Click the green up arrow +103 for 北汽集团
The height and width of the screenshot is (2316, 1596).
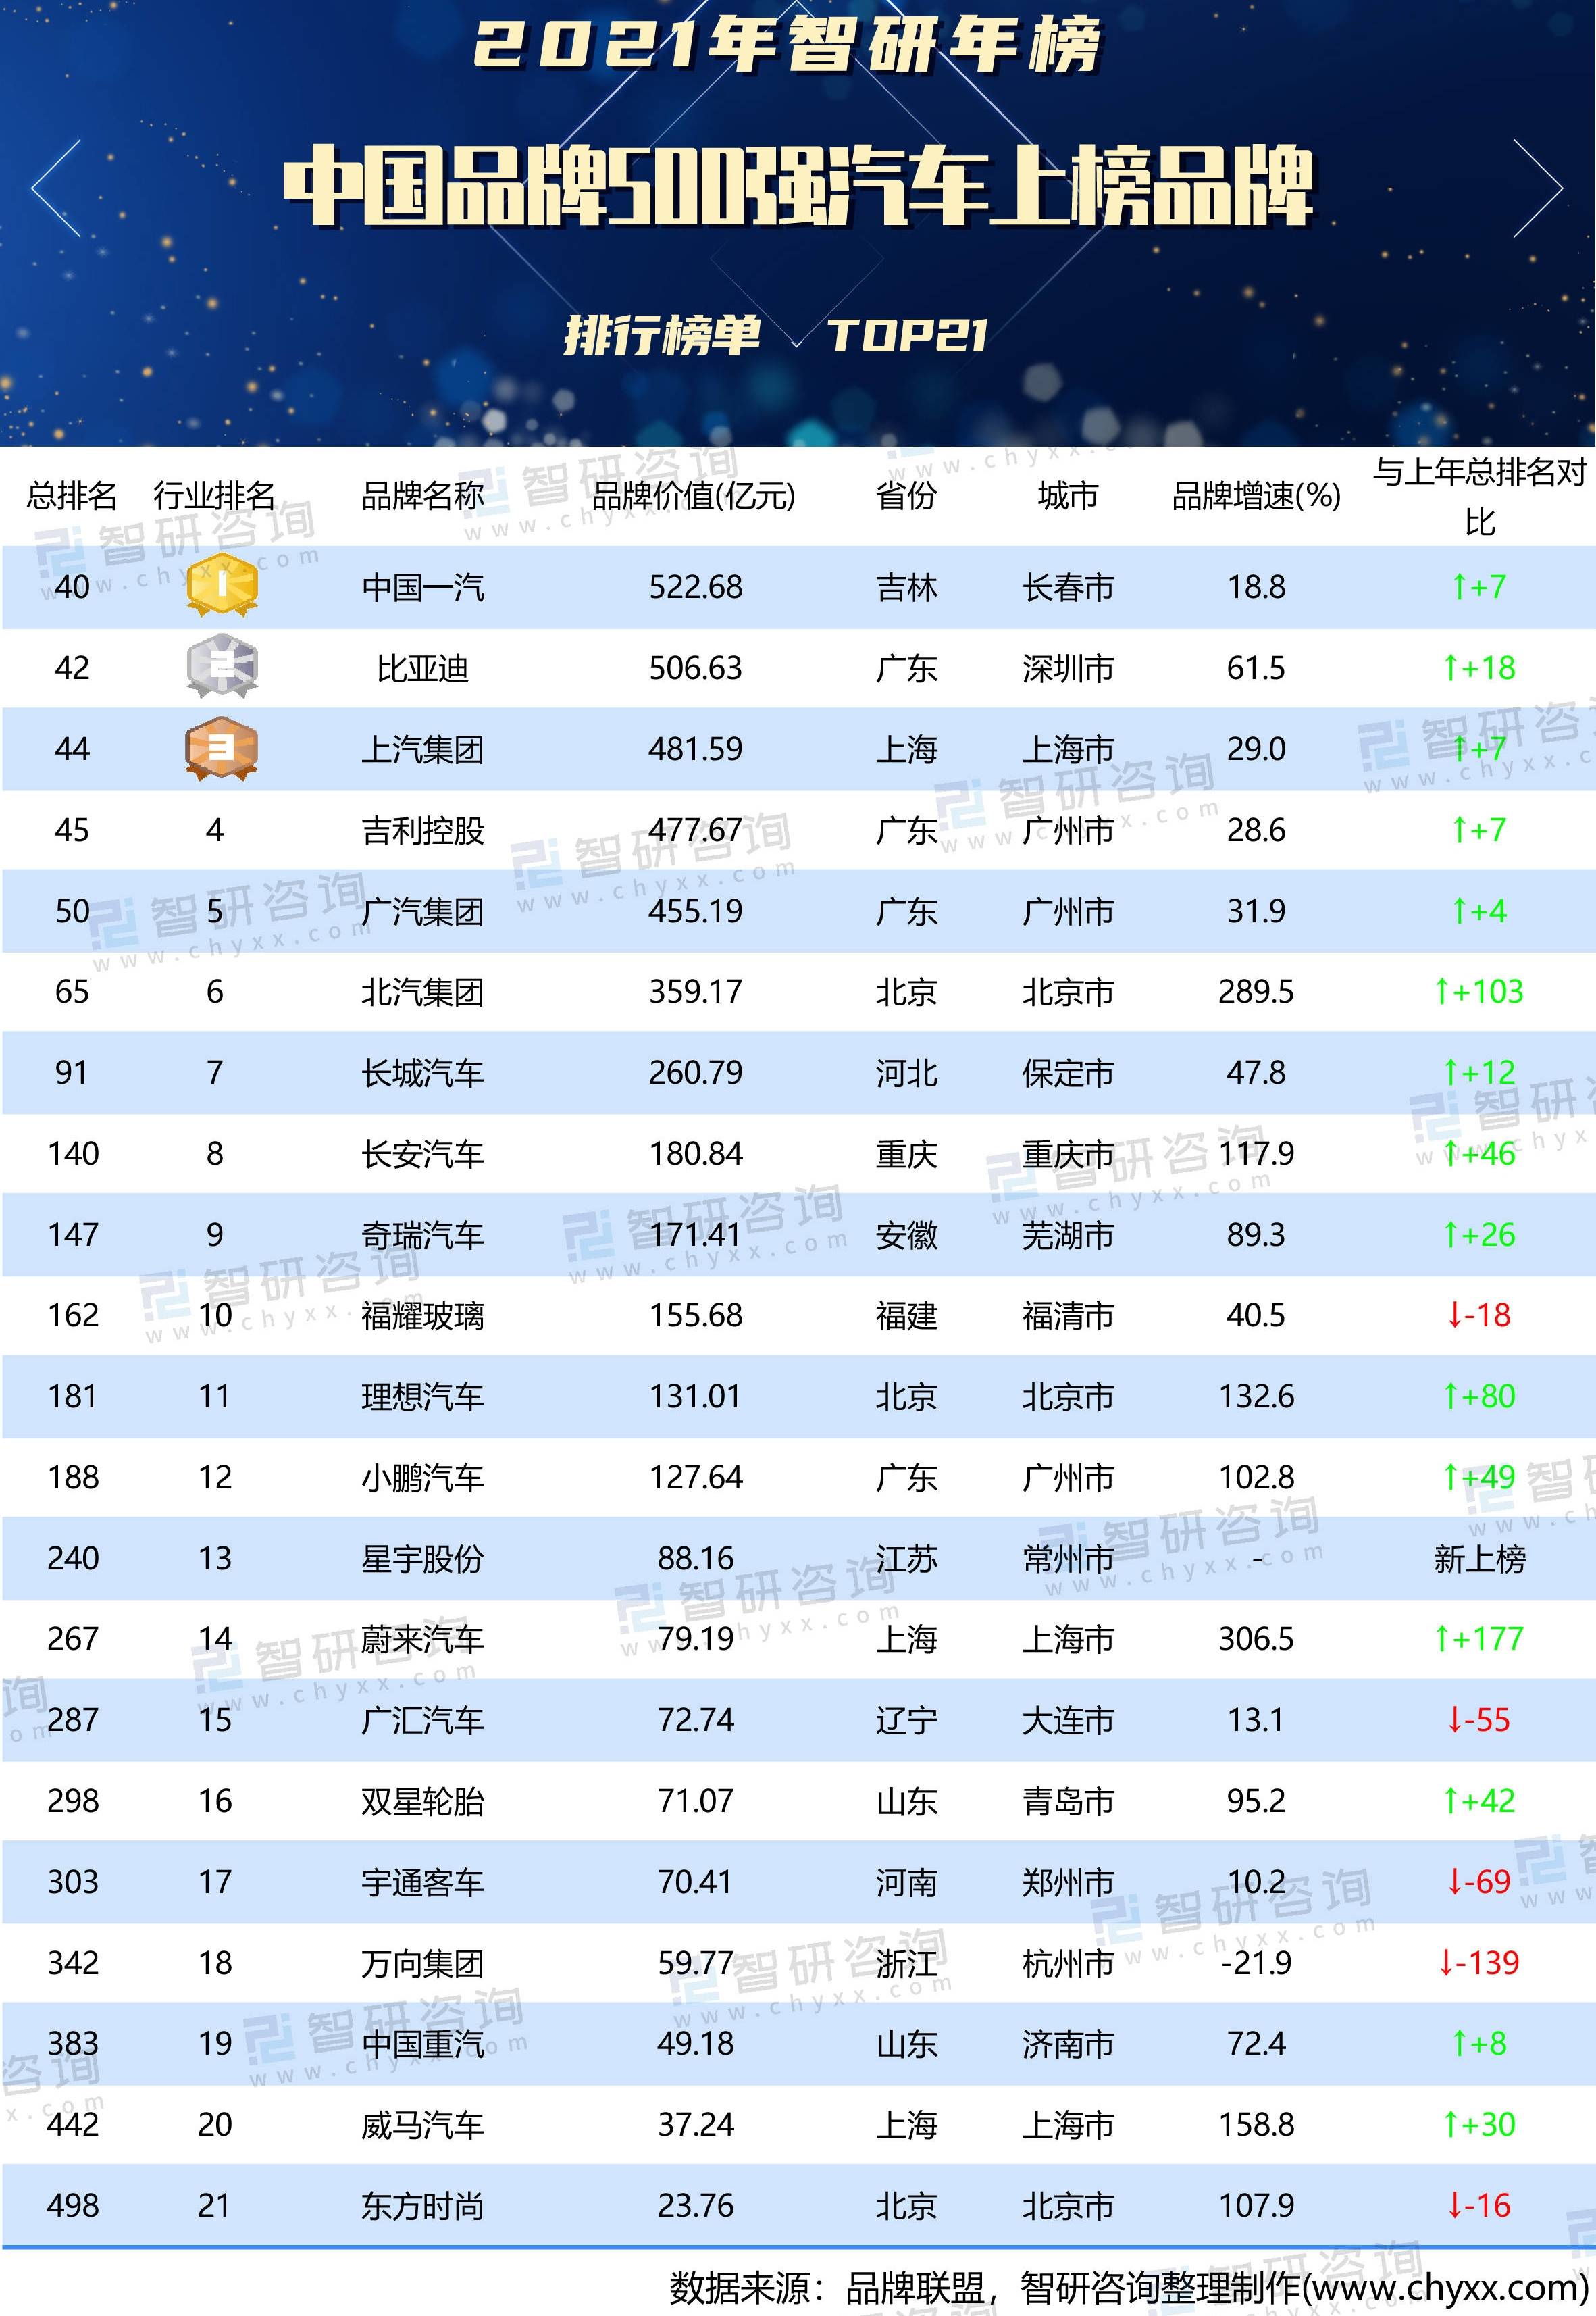1479,991
